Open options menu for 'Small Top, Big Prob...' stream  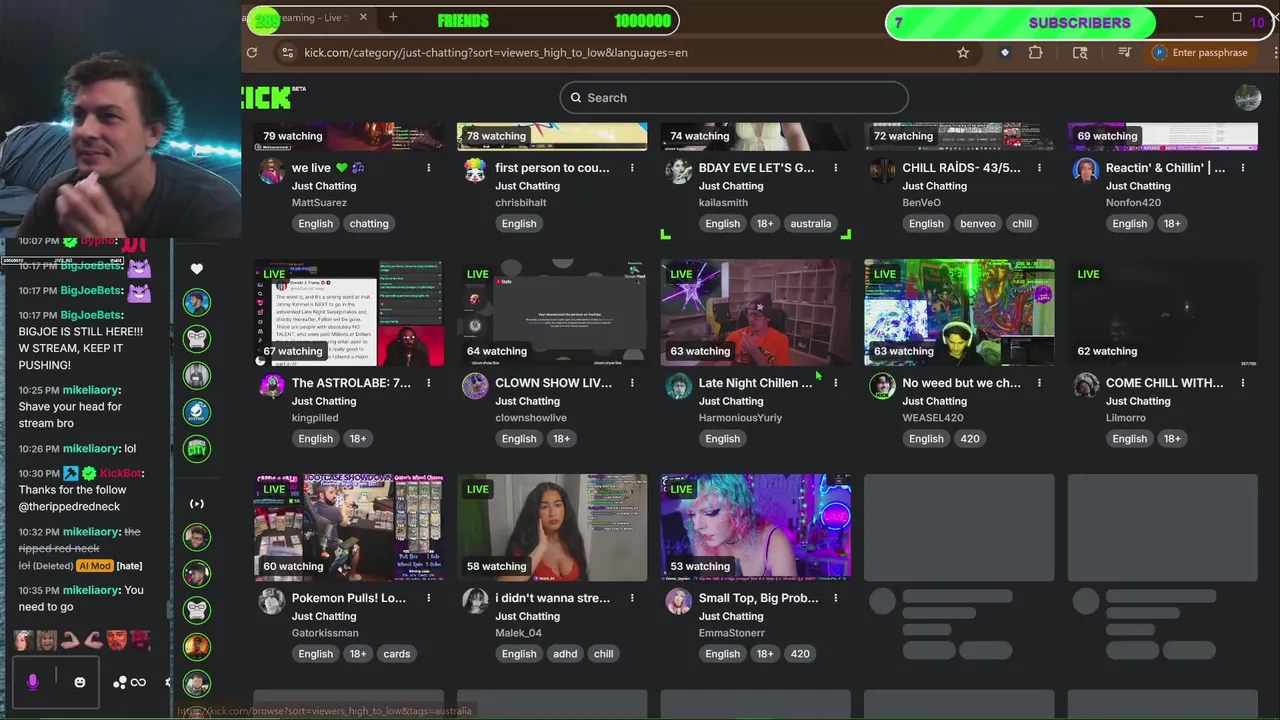coord(835,598)
